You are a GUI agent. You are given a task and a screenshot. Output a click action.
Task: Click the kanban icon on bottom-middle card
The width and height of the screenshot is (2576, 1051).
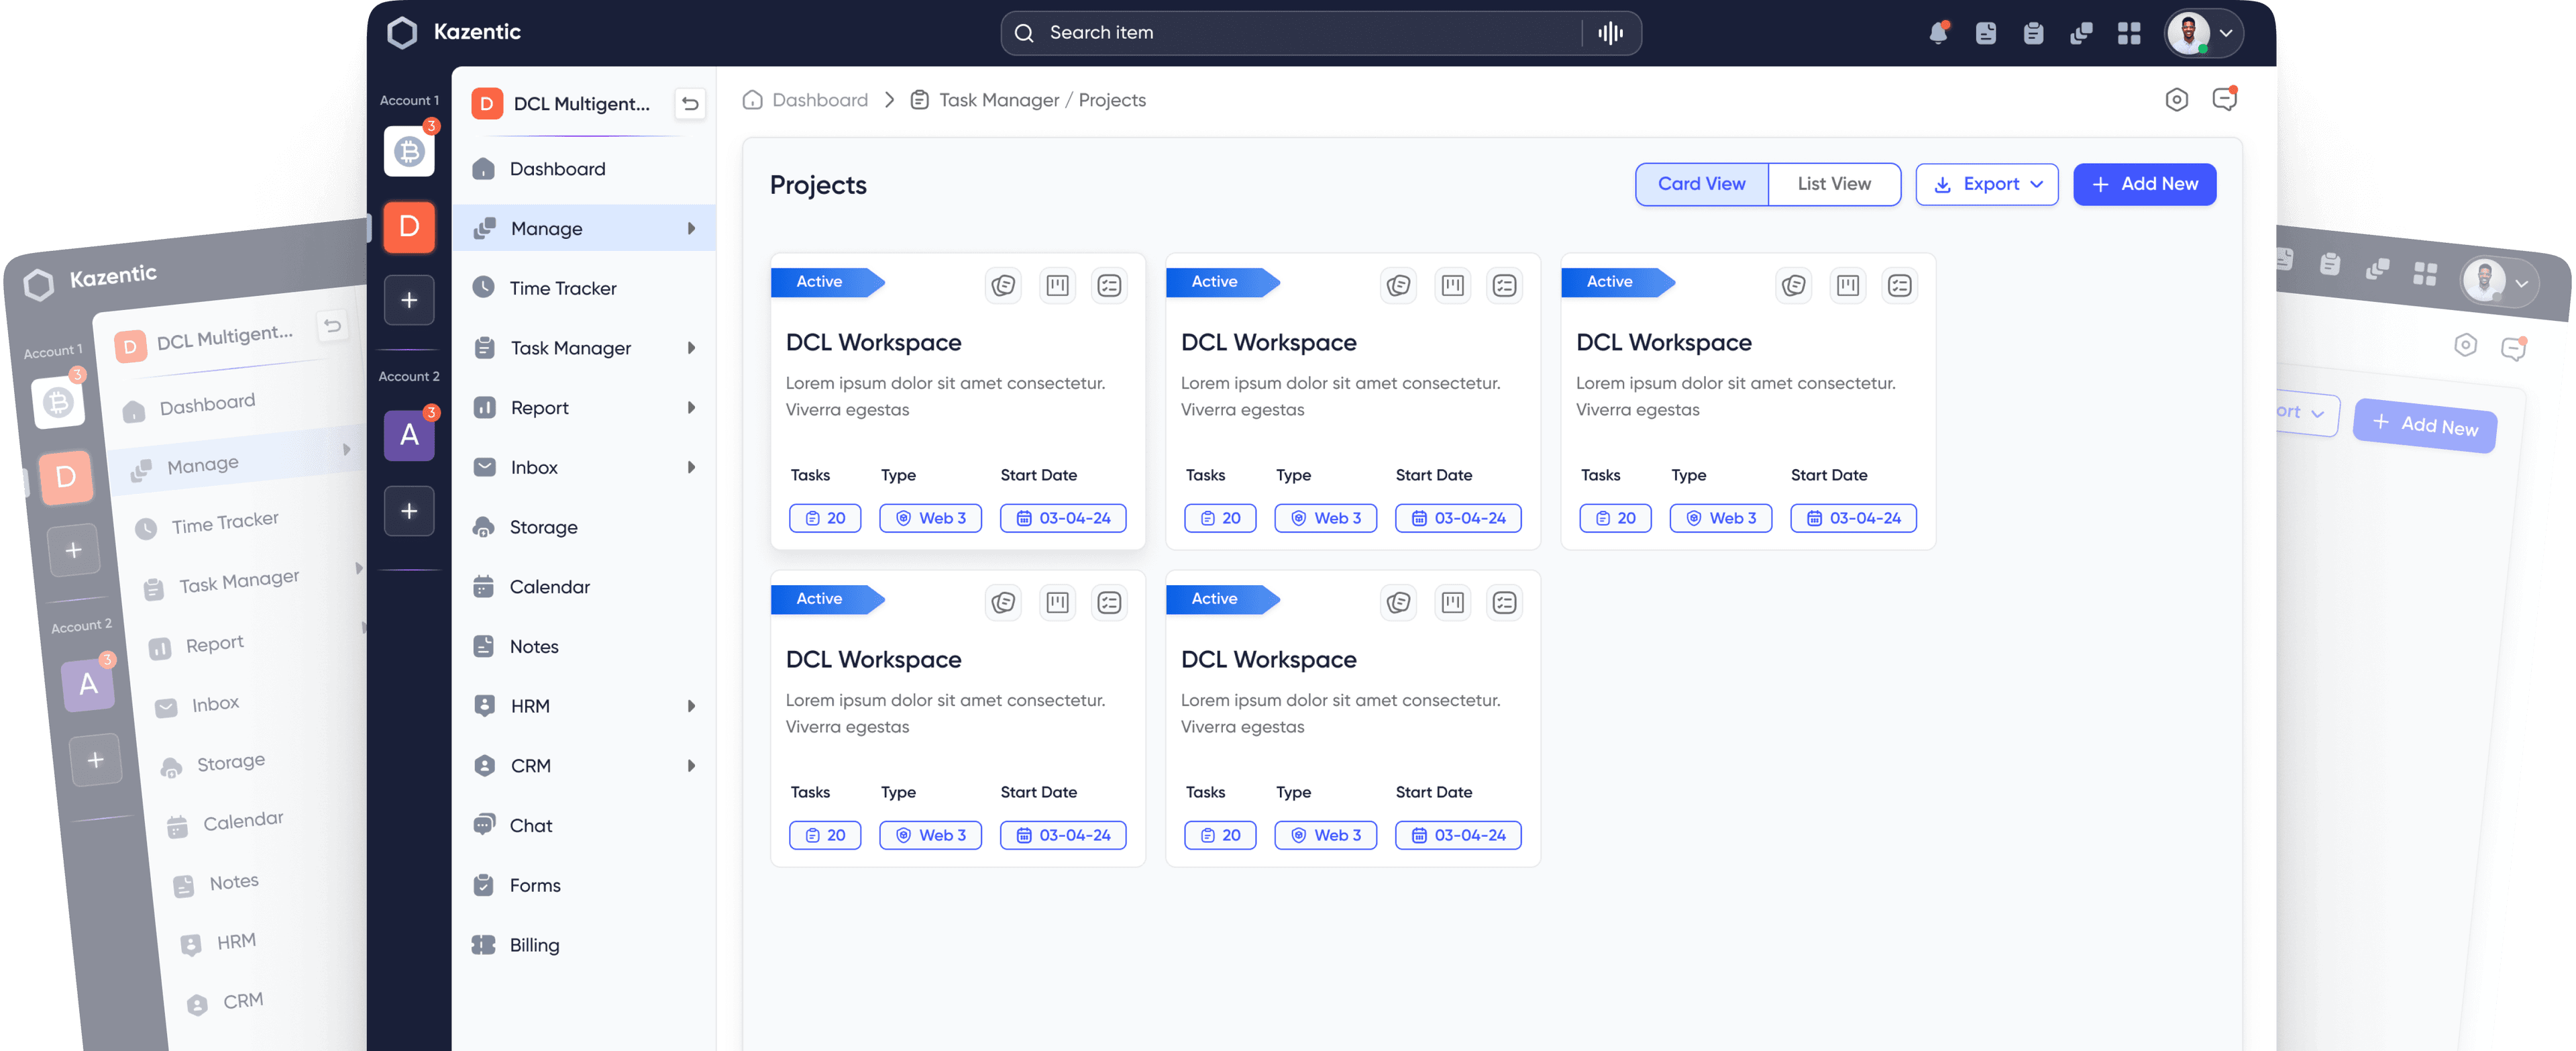(x=1452, y=602)
